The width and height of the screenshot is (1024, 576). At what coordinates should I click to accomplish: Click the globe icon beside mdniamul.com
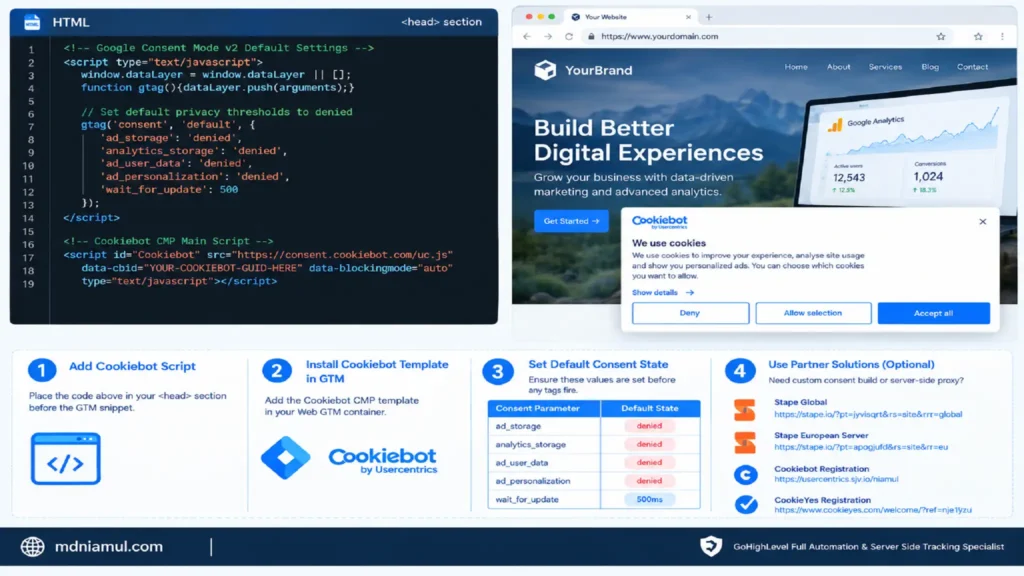pos(33,547)
